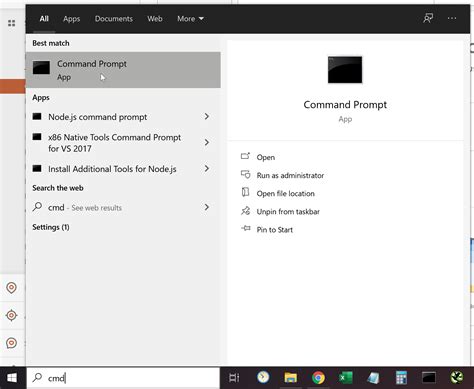The width and height of the screenshot is (474, 389).
Task: Open Command Prompt taskbar icon
Action: click(x=429, y=378)
